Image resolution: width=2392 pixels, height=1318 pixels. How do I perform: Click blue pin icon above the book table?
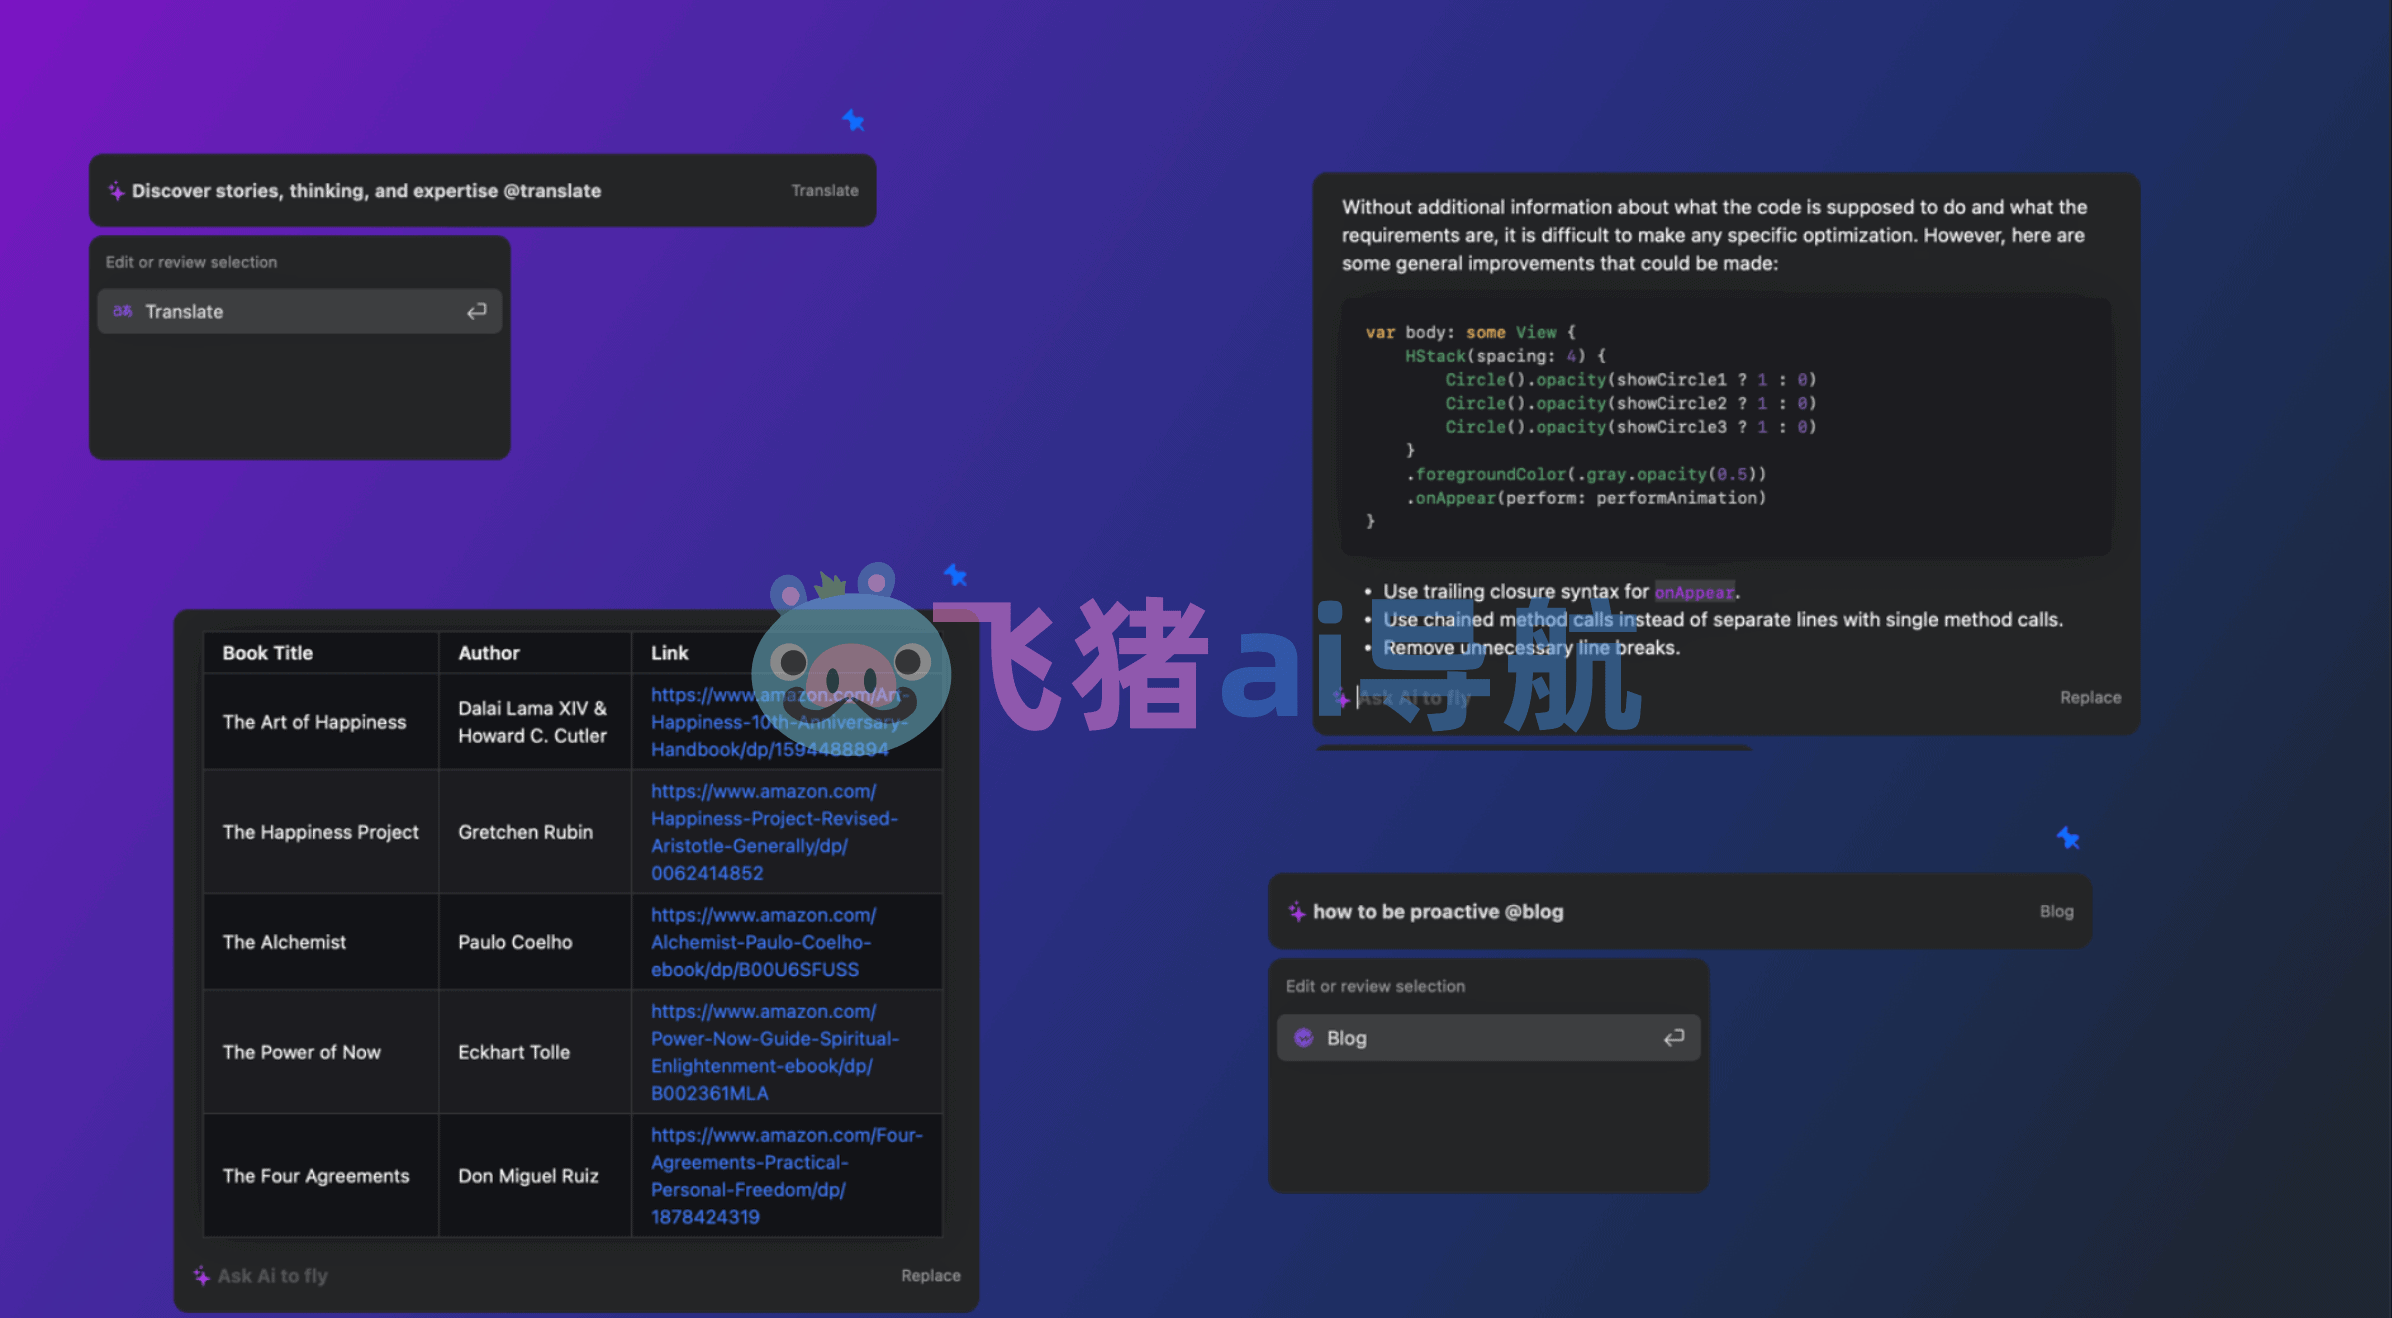pyautogui.click(x=955, y=575)
